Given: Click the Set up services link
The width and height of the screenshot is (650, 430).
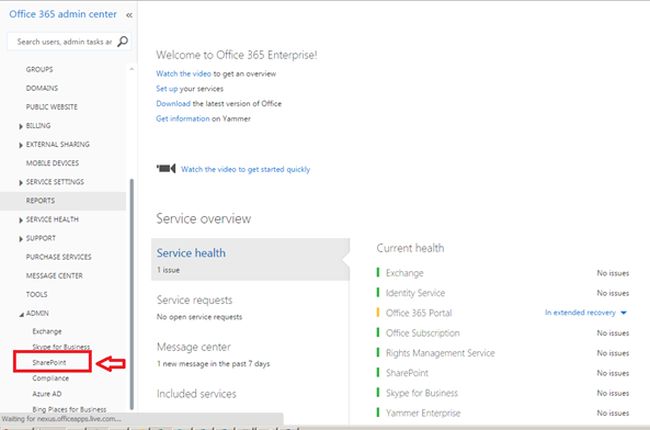Looking at the screenshot, I should (x=167, y=88).
